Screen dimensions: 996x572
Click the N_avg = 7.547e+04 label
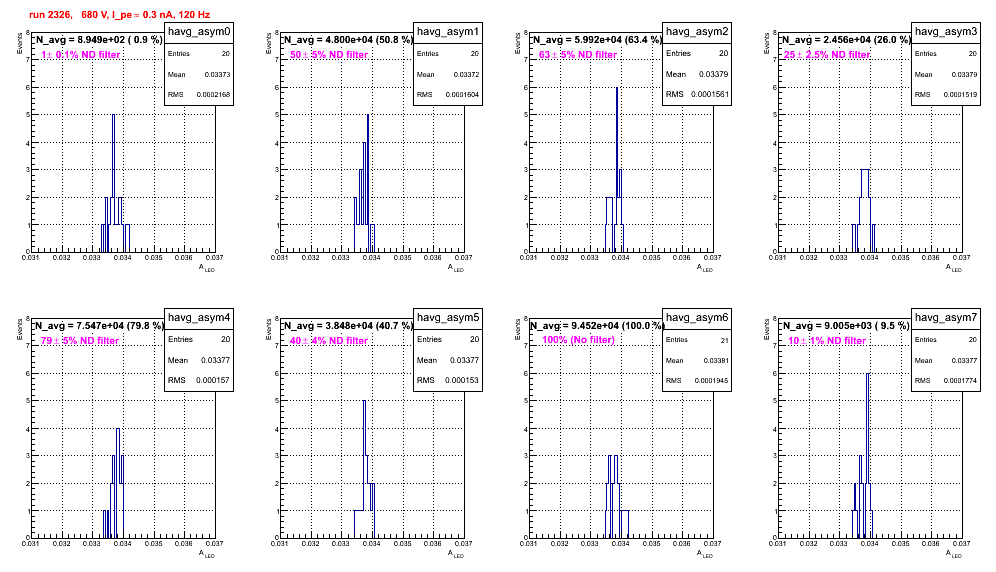(x=98, y=326)
